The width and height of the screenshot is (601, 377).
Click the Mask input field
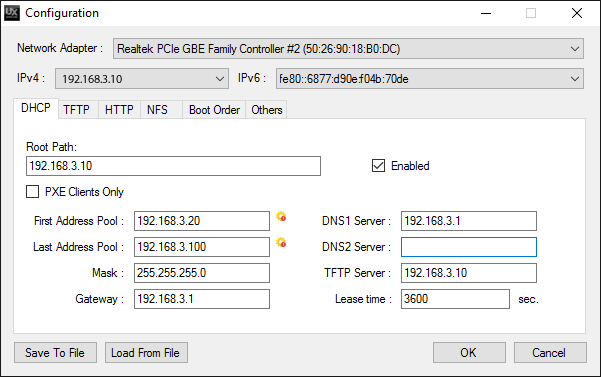(x=202, y=273)
